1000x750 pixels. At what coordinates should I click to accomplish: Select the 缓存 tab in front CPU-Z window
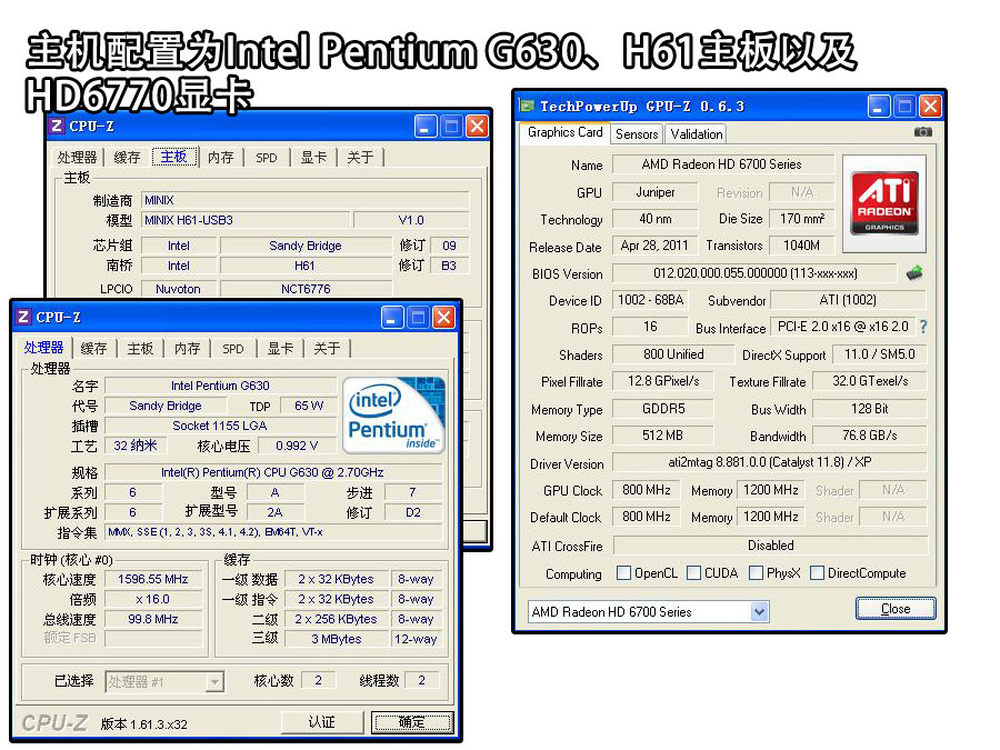(94, 348)
